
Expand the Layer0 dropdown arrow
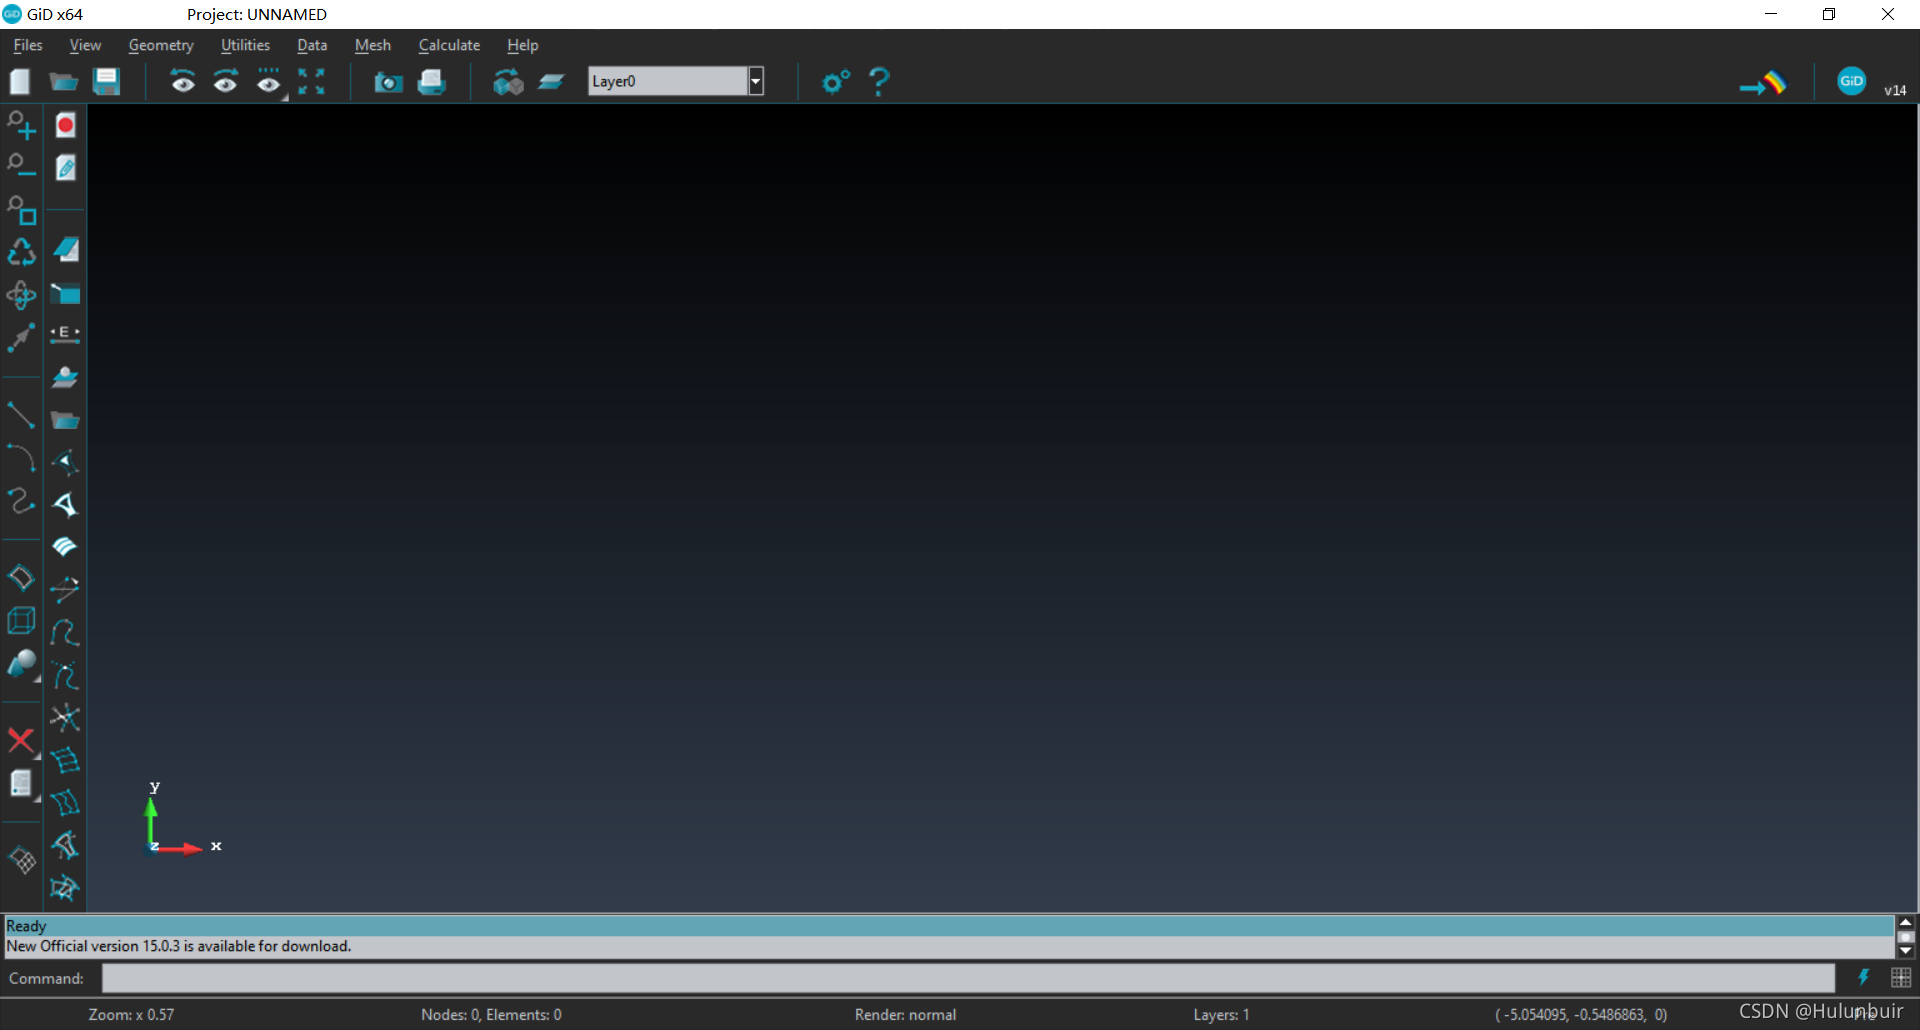[x=756, y=81]
